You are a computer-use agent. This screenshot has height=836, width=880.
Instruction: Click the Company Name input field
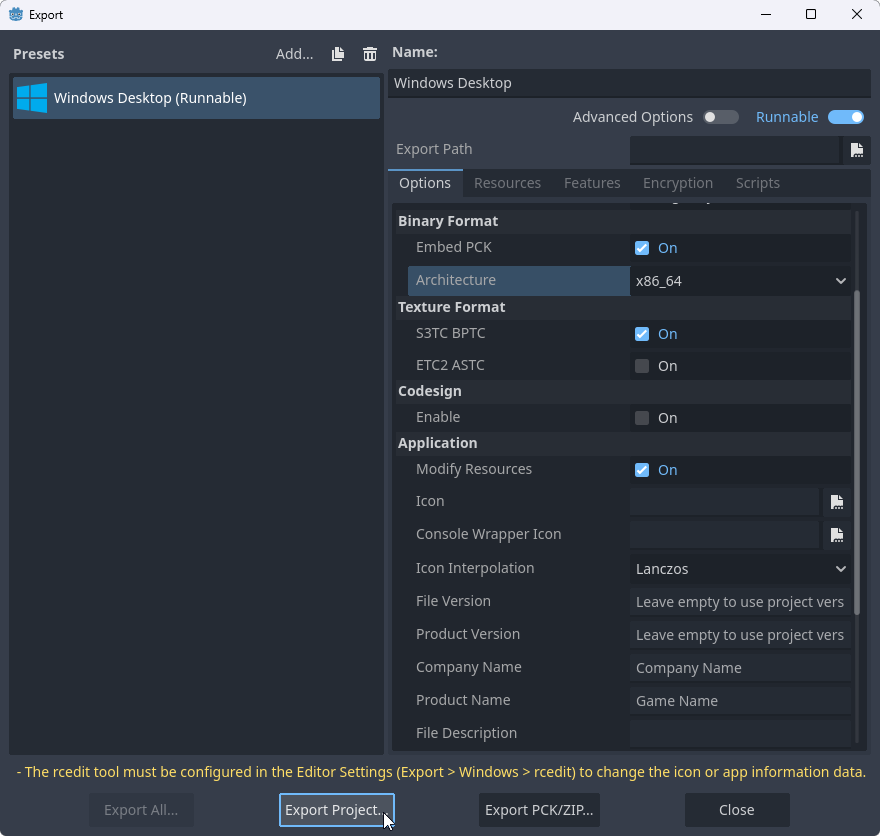740,668
